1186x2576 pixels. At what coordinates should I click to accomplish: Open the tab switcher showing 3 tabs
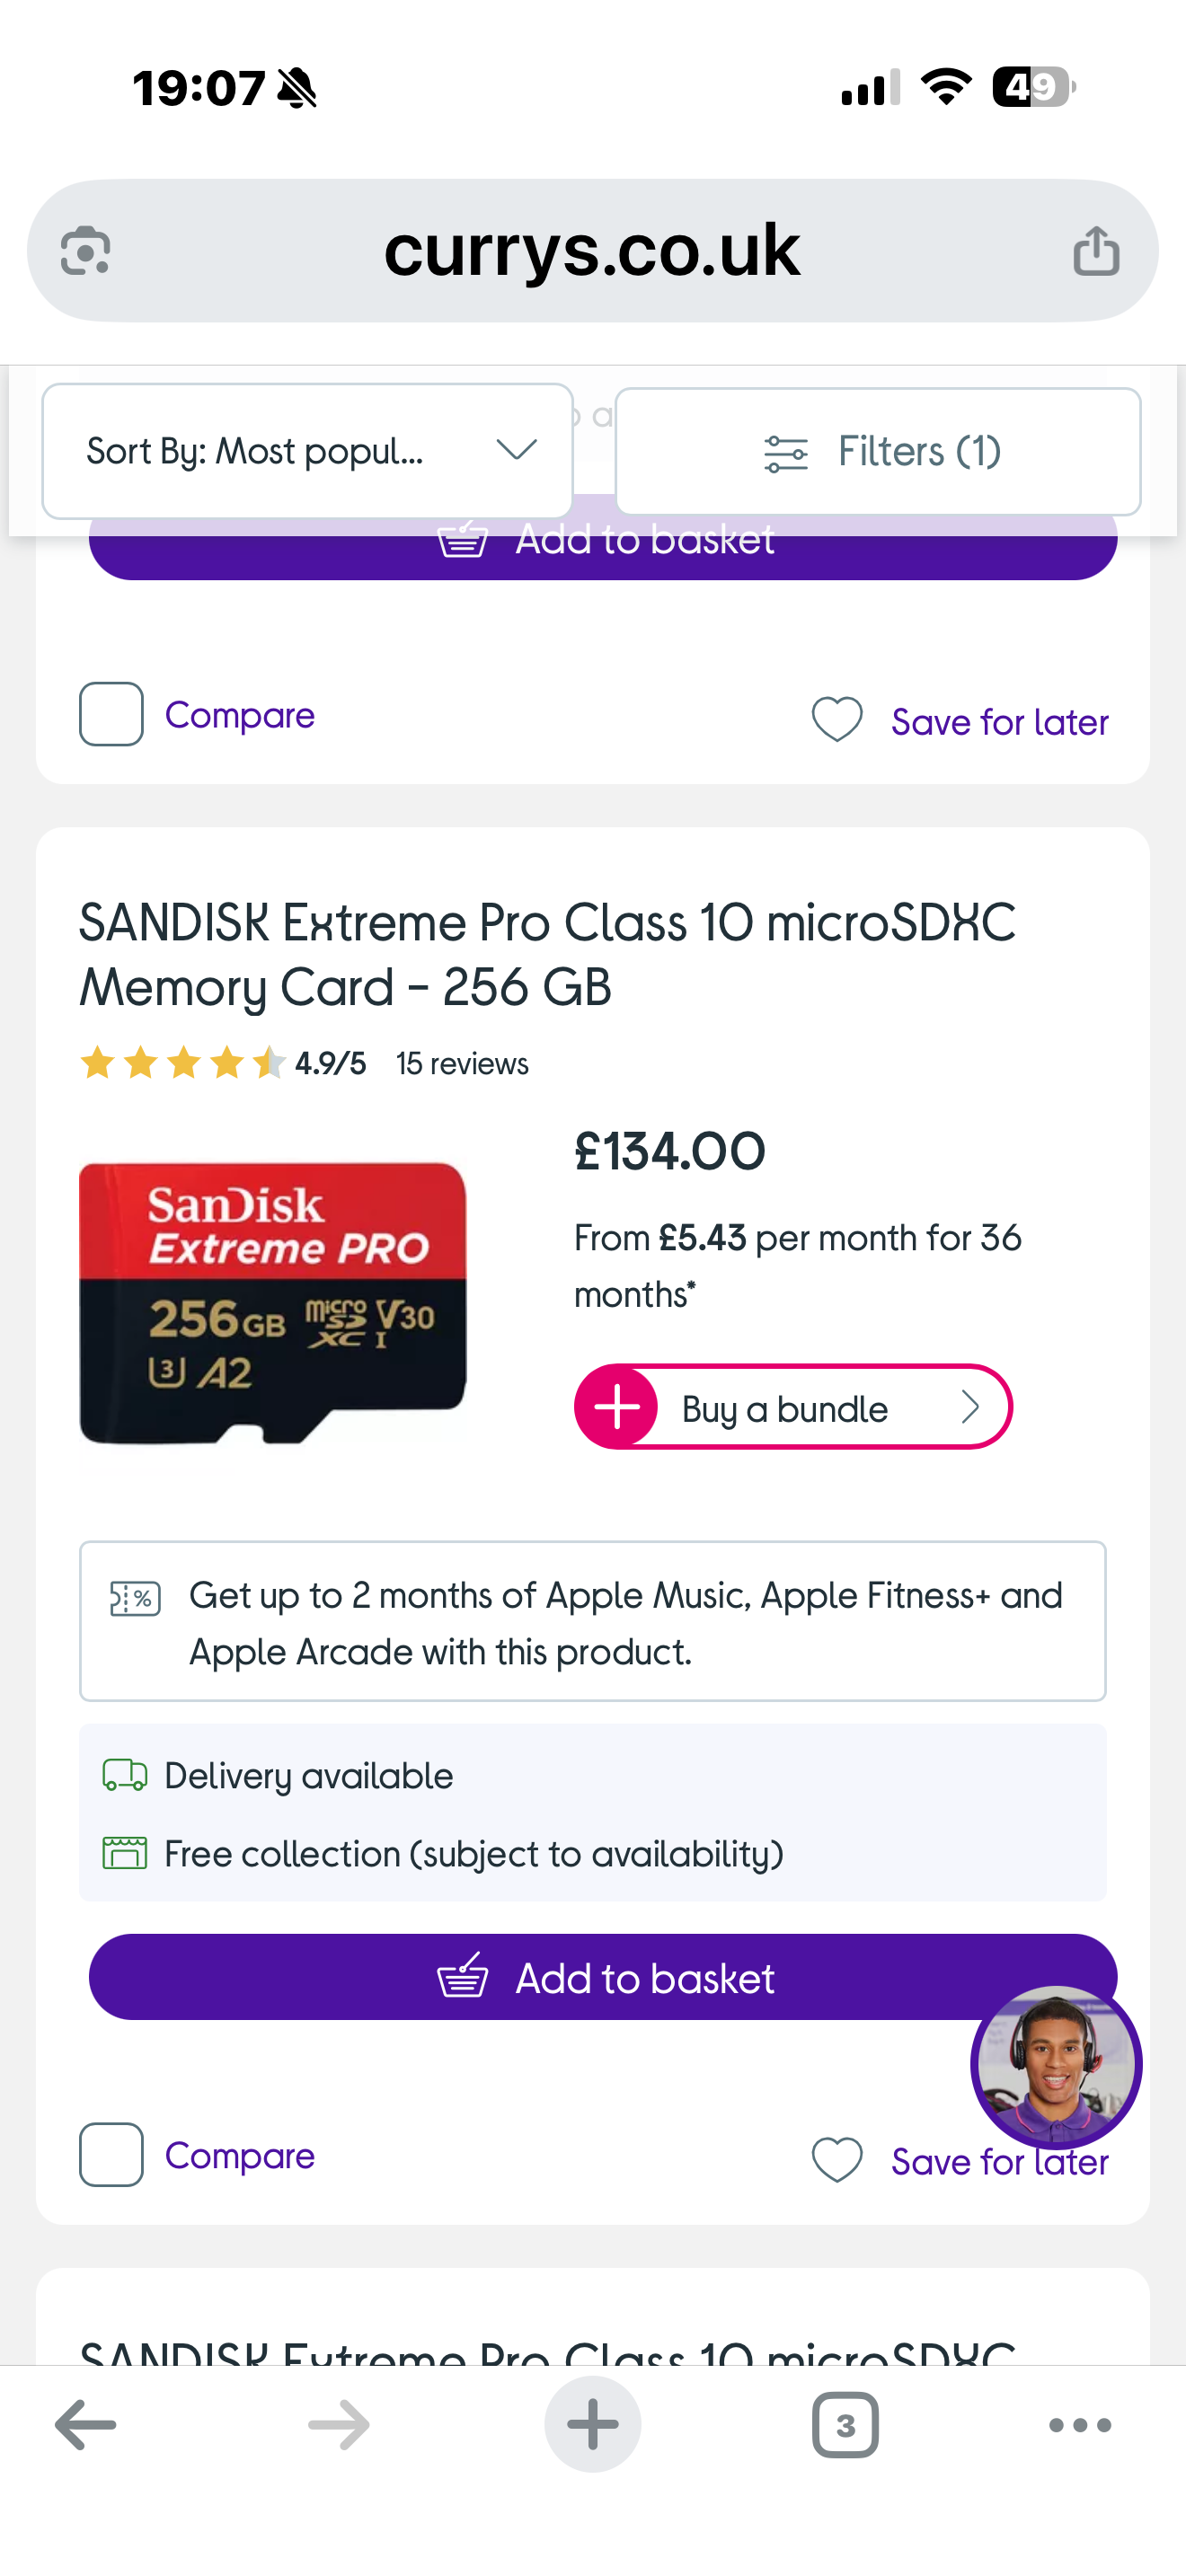[845, 2424]
